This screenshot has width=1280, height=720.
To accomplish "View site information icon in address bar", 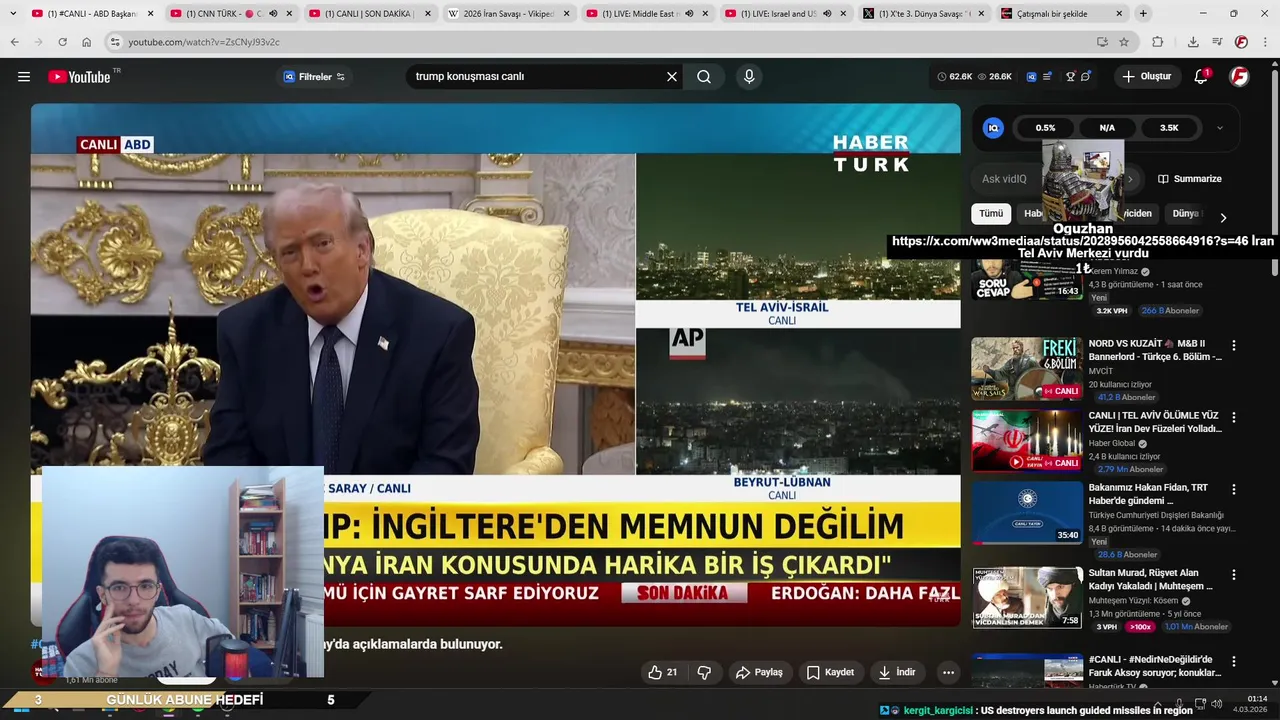I will pyautogui.click(x=115, y=42).
